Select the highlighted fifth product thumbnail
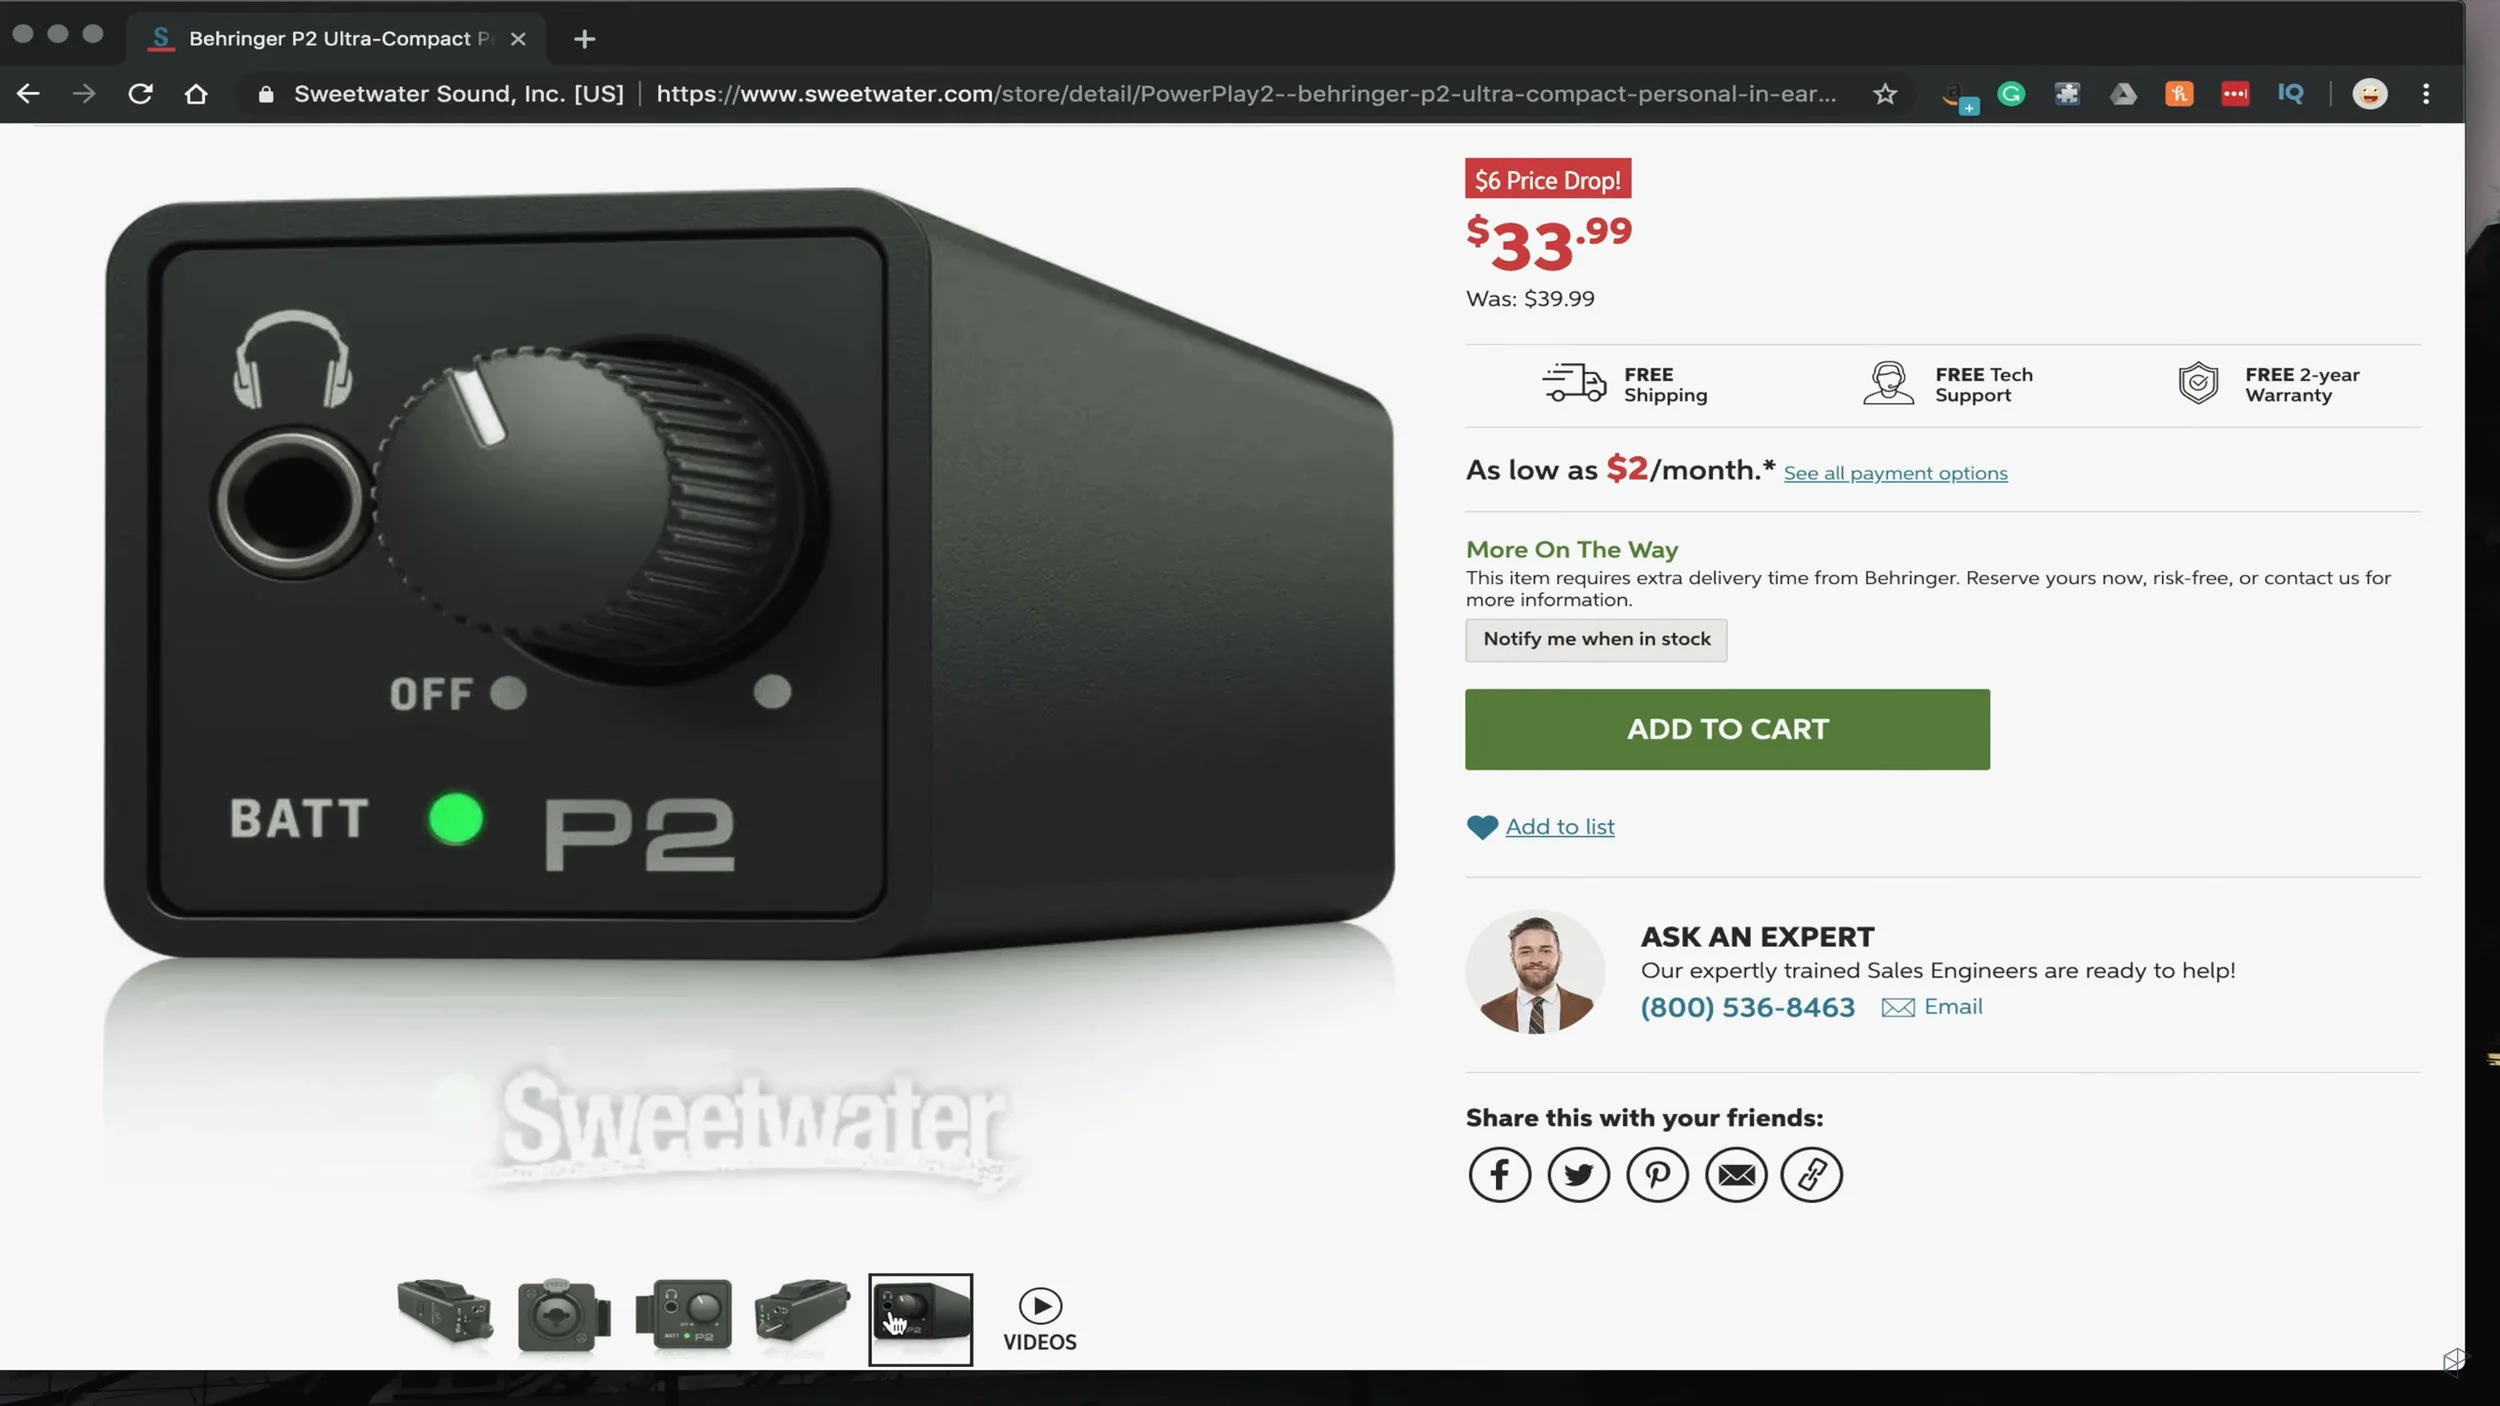This screenshot has height=1406, width=2500. (x=920, y=1319)
